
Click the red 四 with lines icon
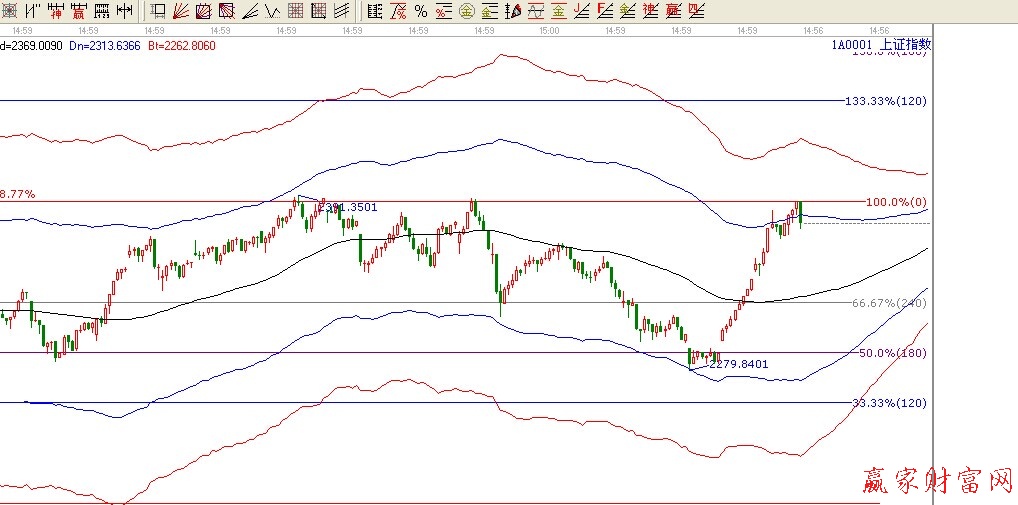click(x=696, y=11)
